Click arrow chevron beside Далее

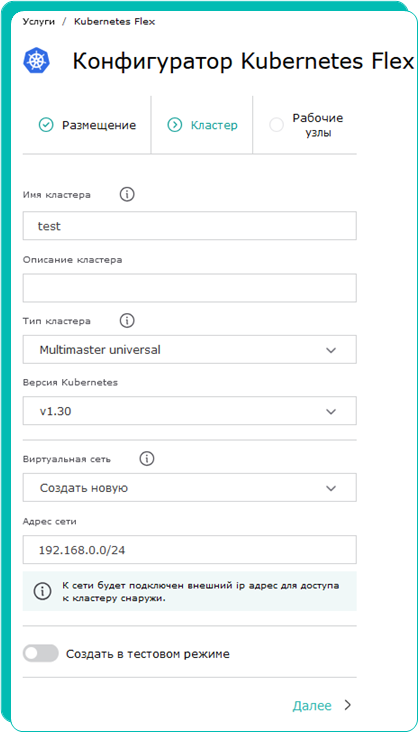click(347, 705)
